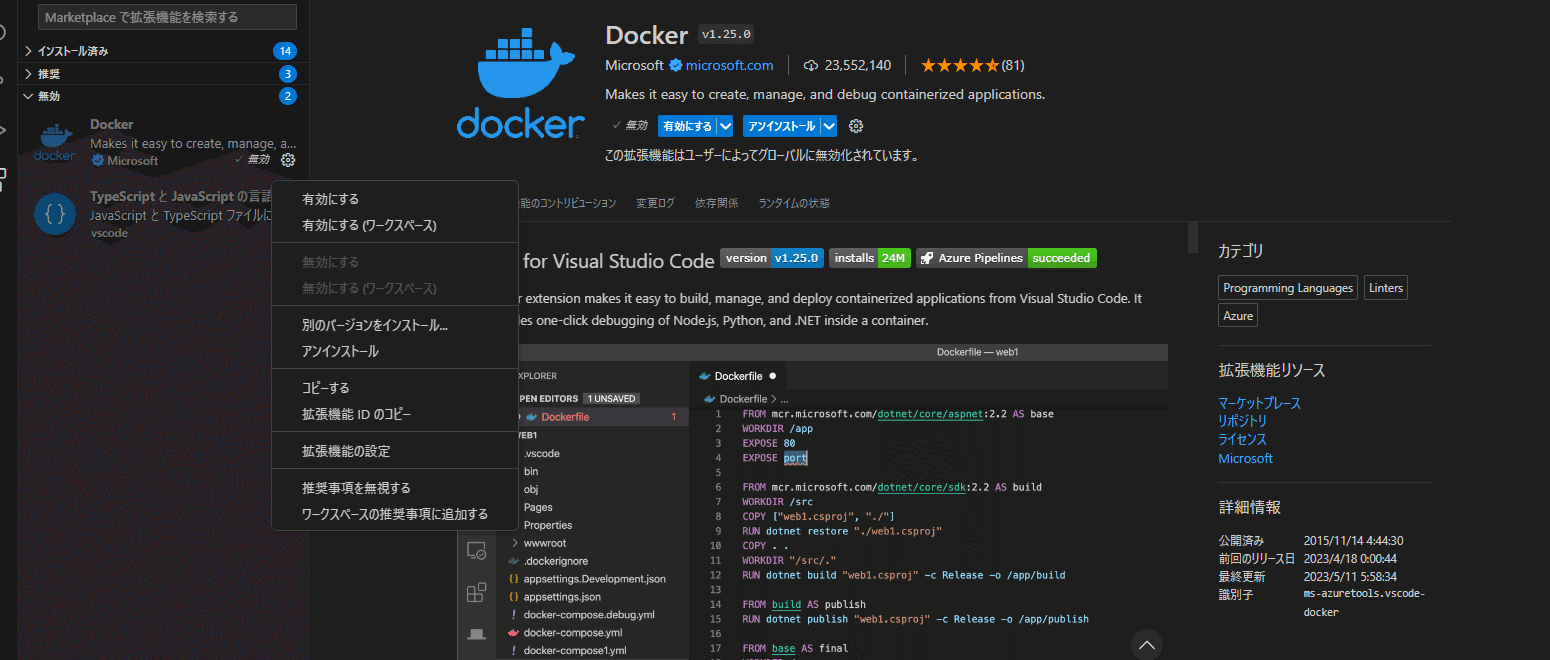Click the install count 23,552,140

pyautogui.click(x=858, y=65)
